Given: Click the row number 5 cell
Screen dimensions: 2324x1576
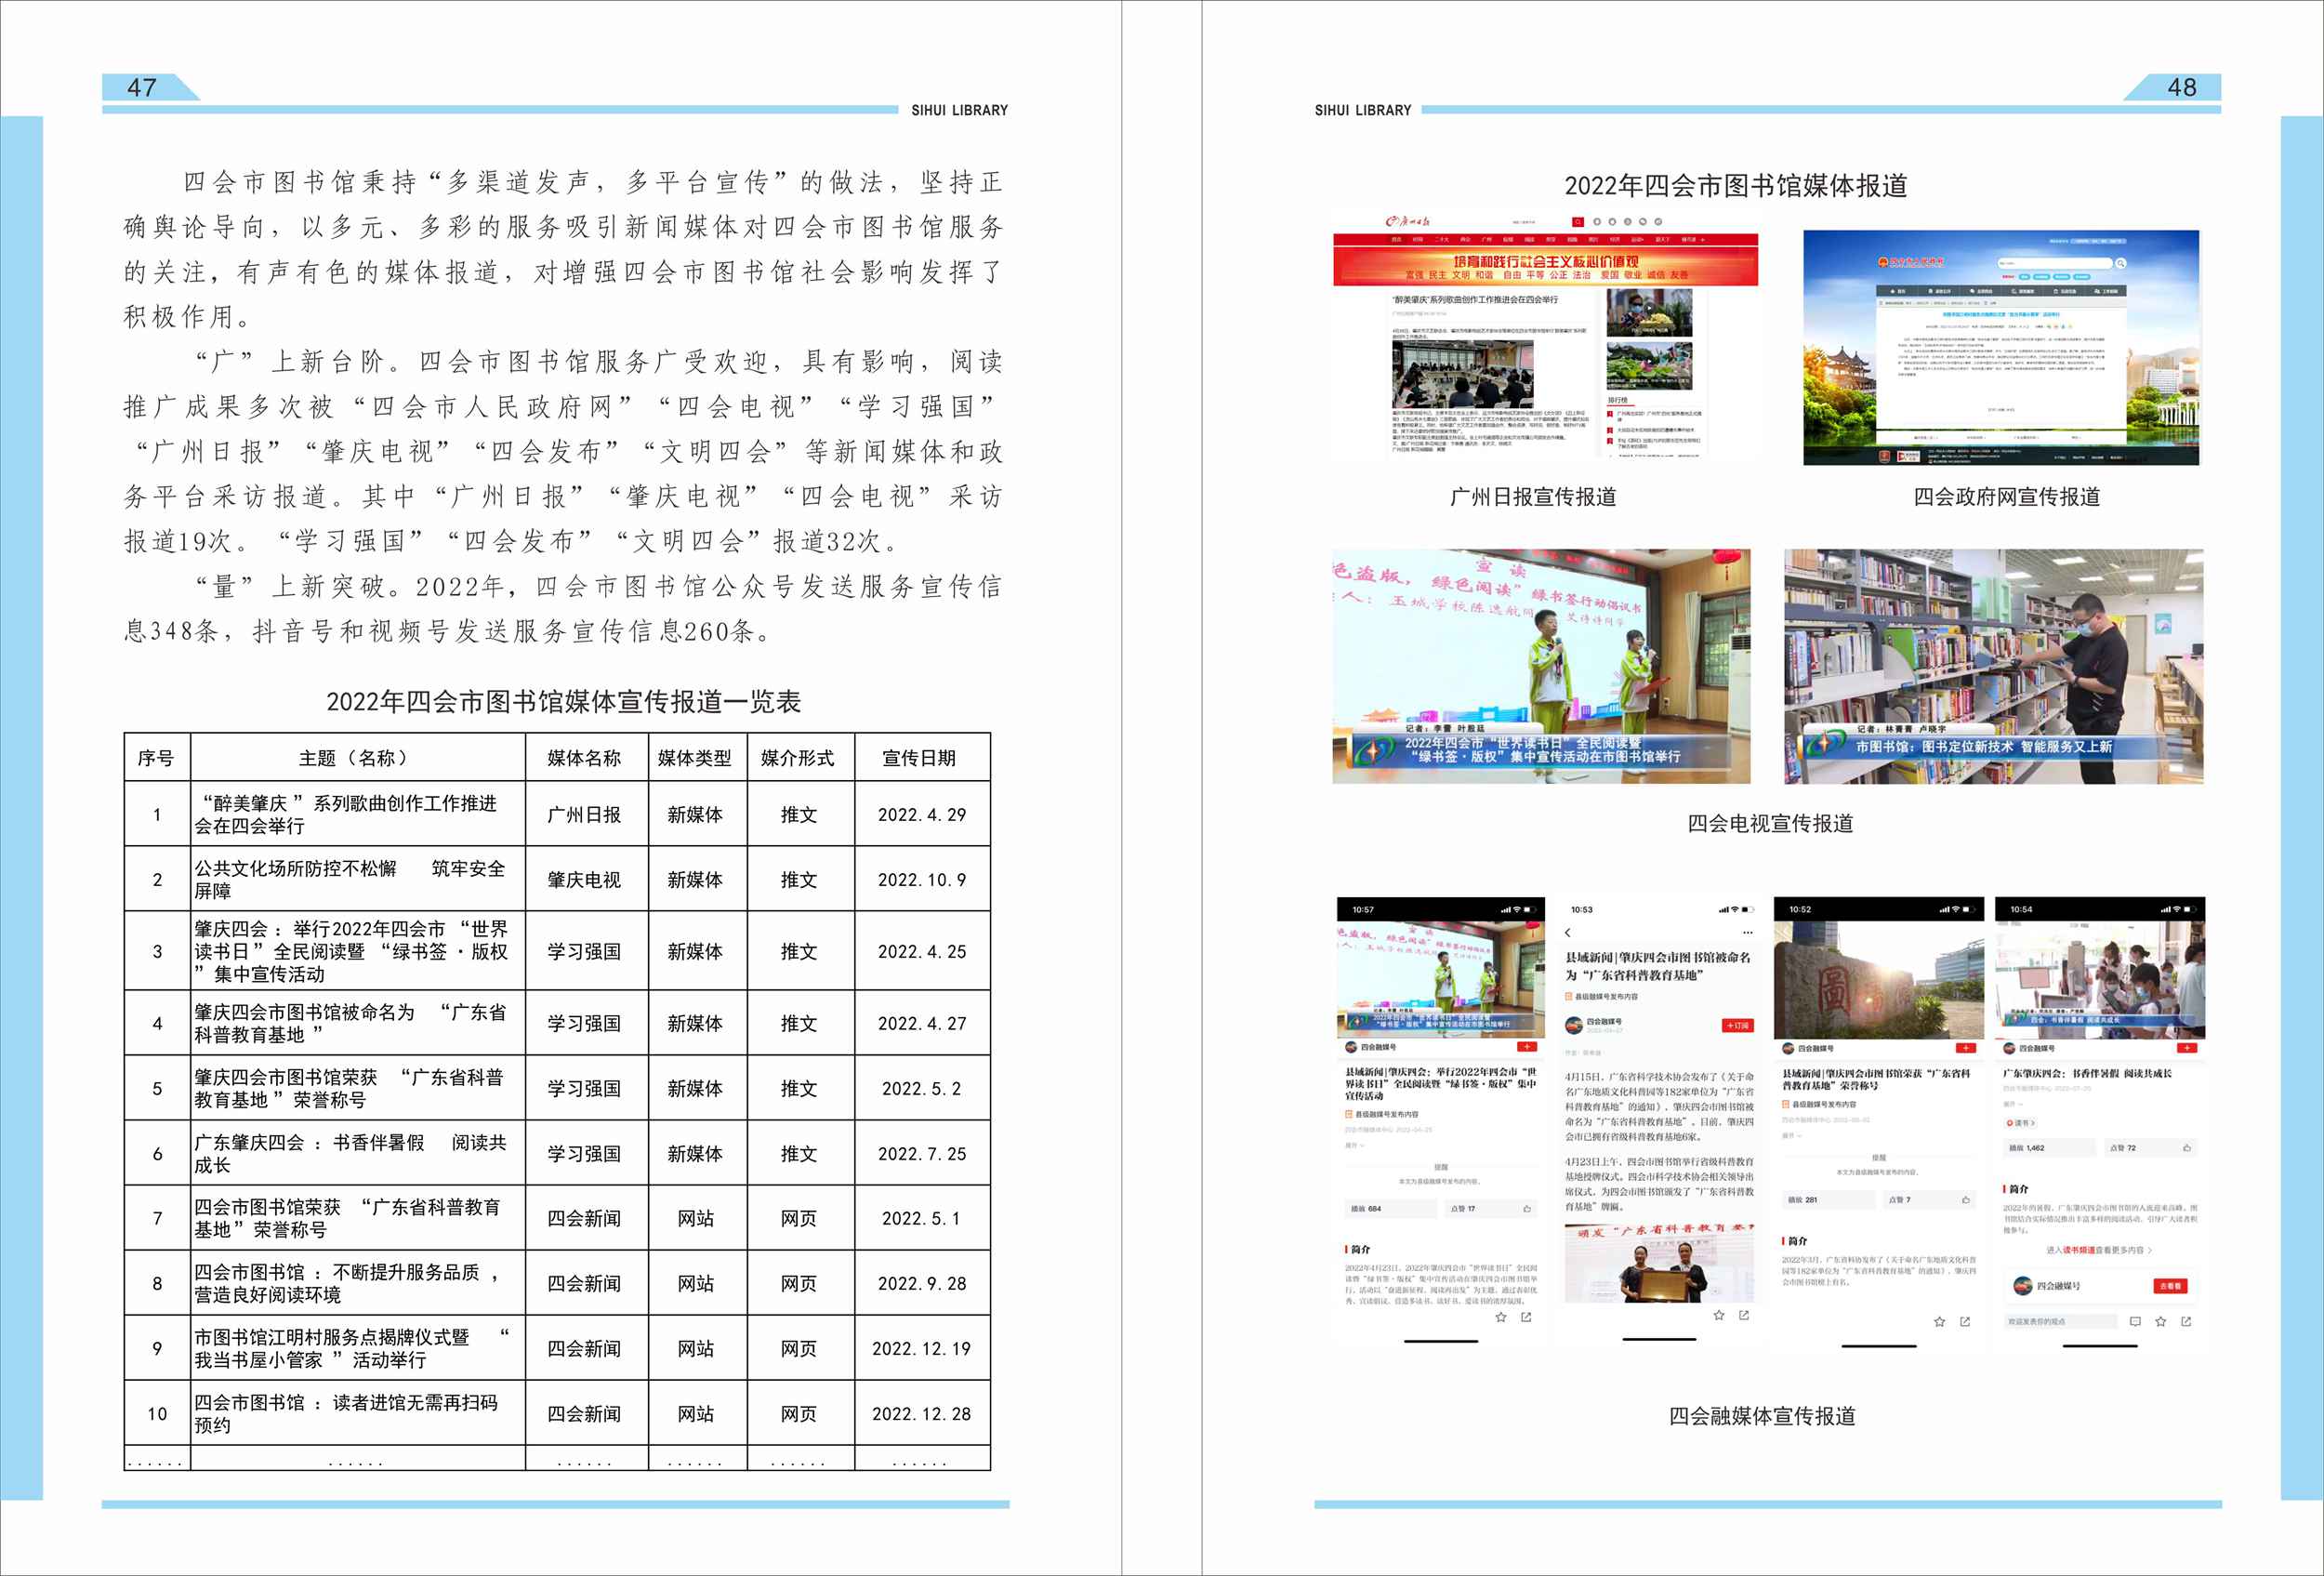Looking at the screenshot, I should tap(157, 1089).
